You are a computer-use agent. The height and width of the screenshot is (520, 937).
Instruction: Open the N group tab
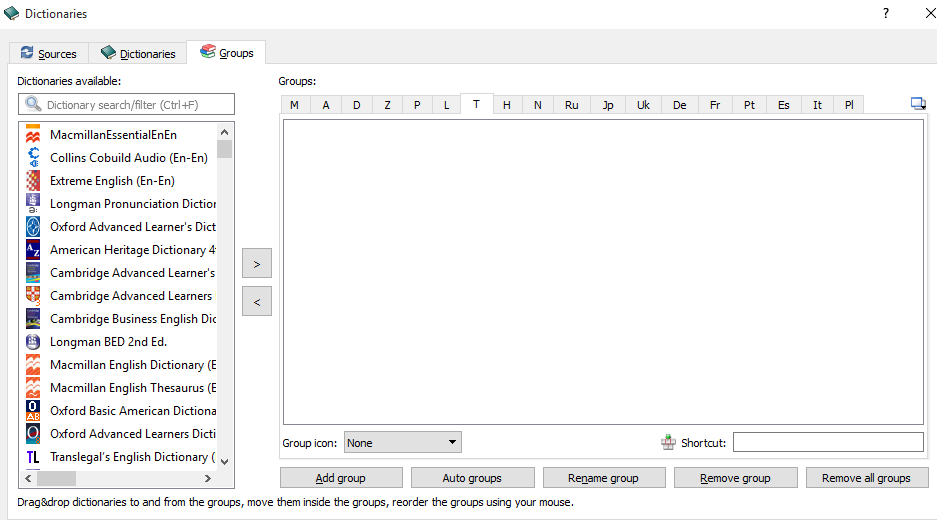(x=538, y=105)
